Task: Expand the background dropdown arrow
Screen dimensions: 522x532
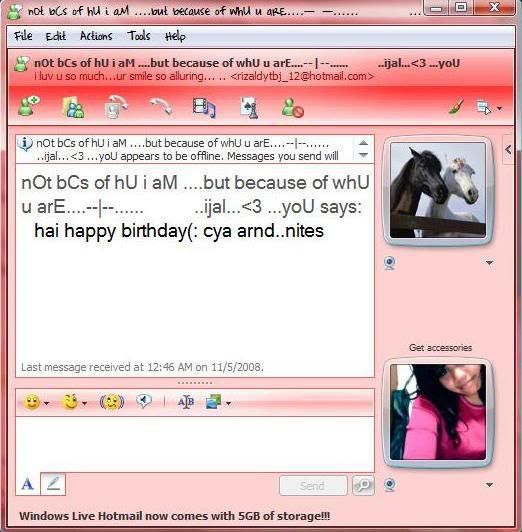Action: coord(228,403)
